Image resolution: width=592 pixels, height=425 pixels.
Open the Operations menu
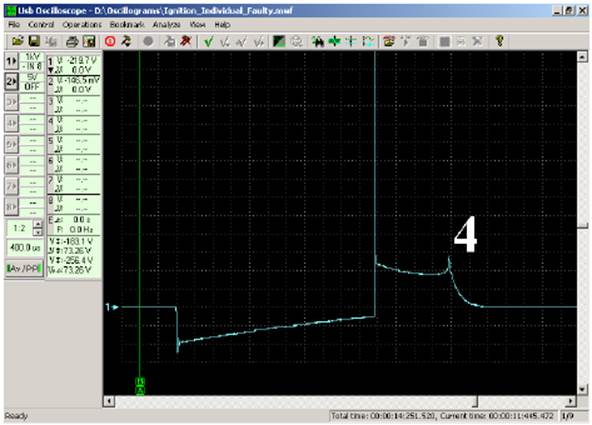point(82,25)
